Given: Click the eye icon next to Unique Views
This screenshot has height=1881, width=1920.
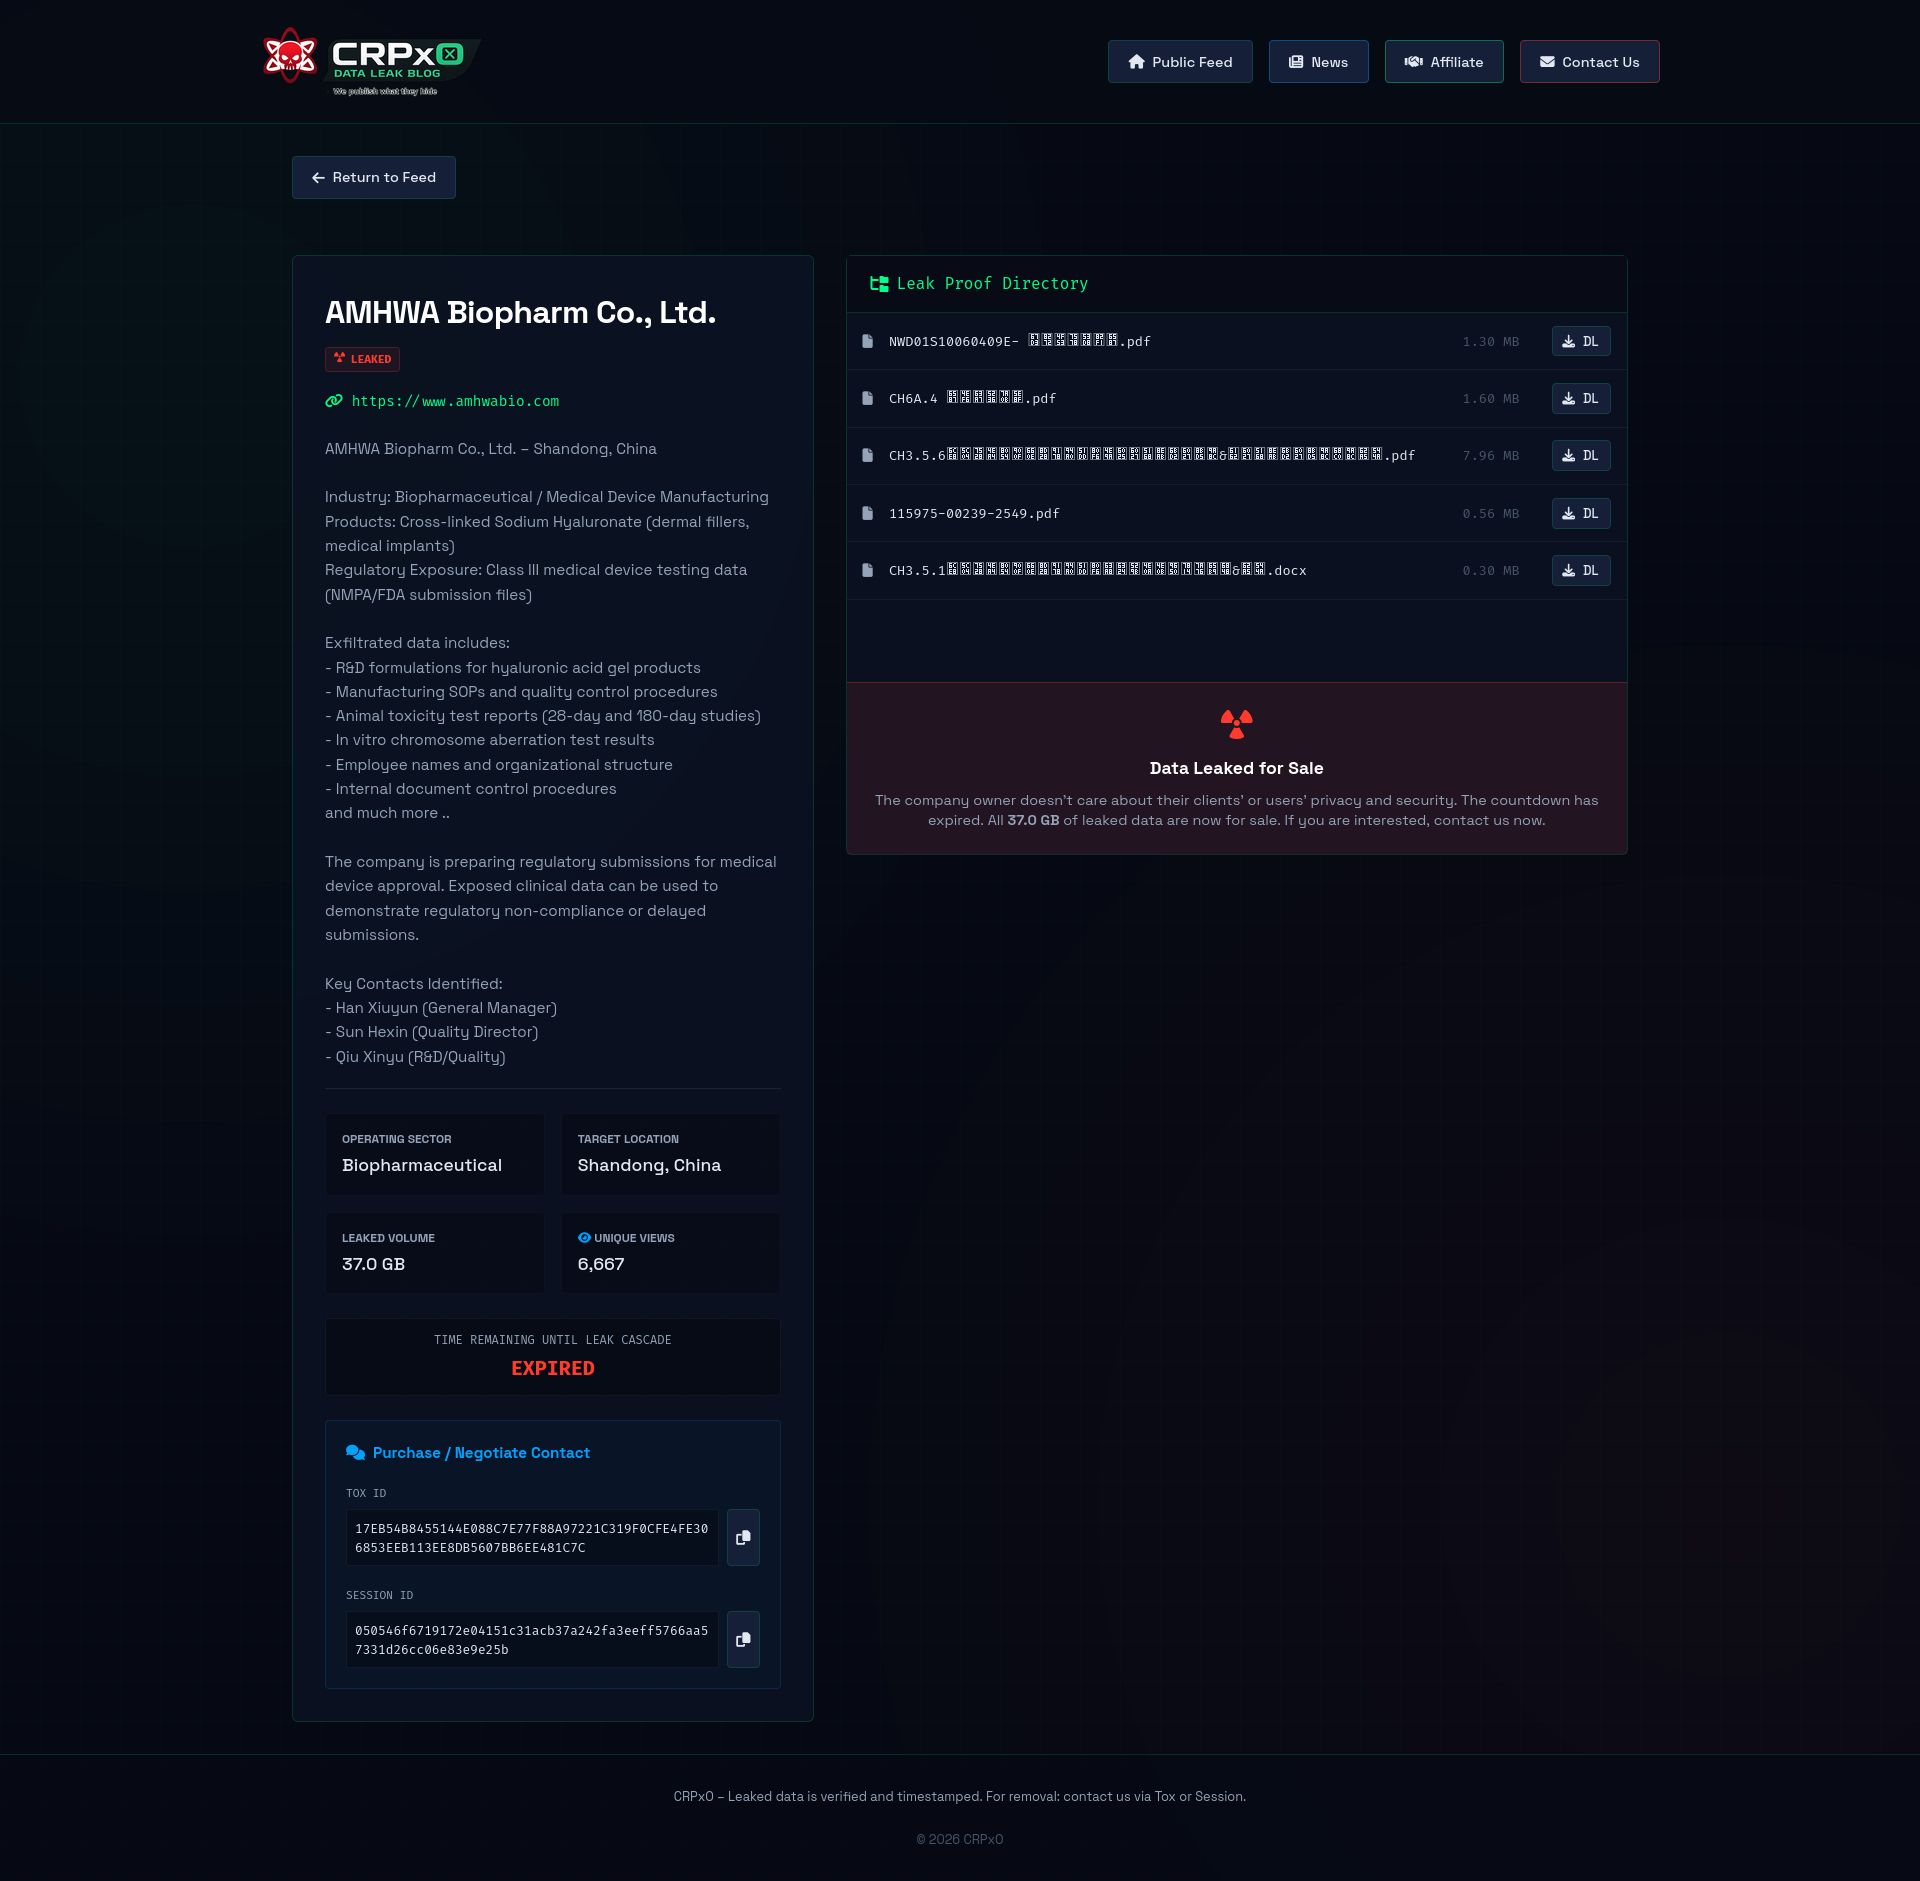Looking at the screenshot, I should pyautogui.click(x=584, y=1238).
